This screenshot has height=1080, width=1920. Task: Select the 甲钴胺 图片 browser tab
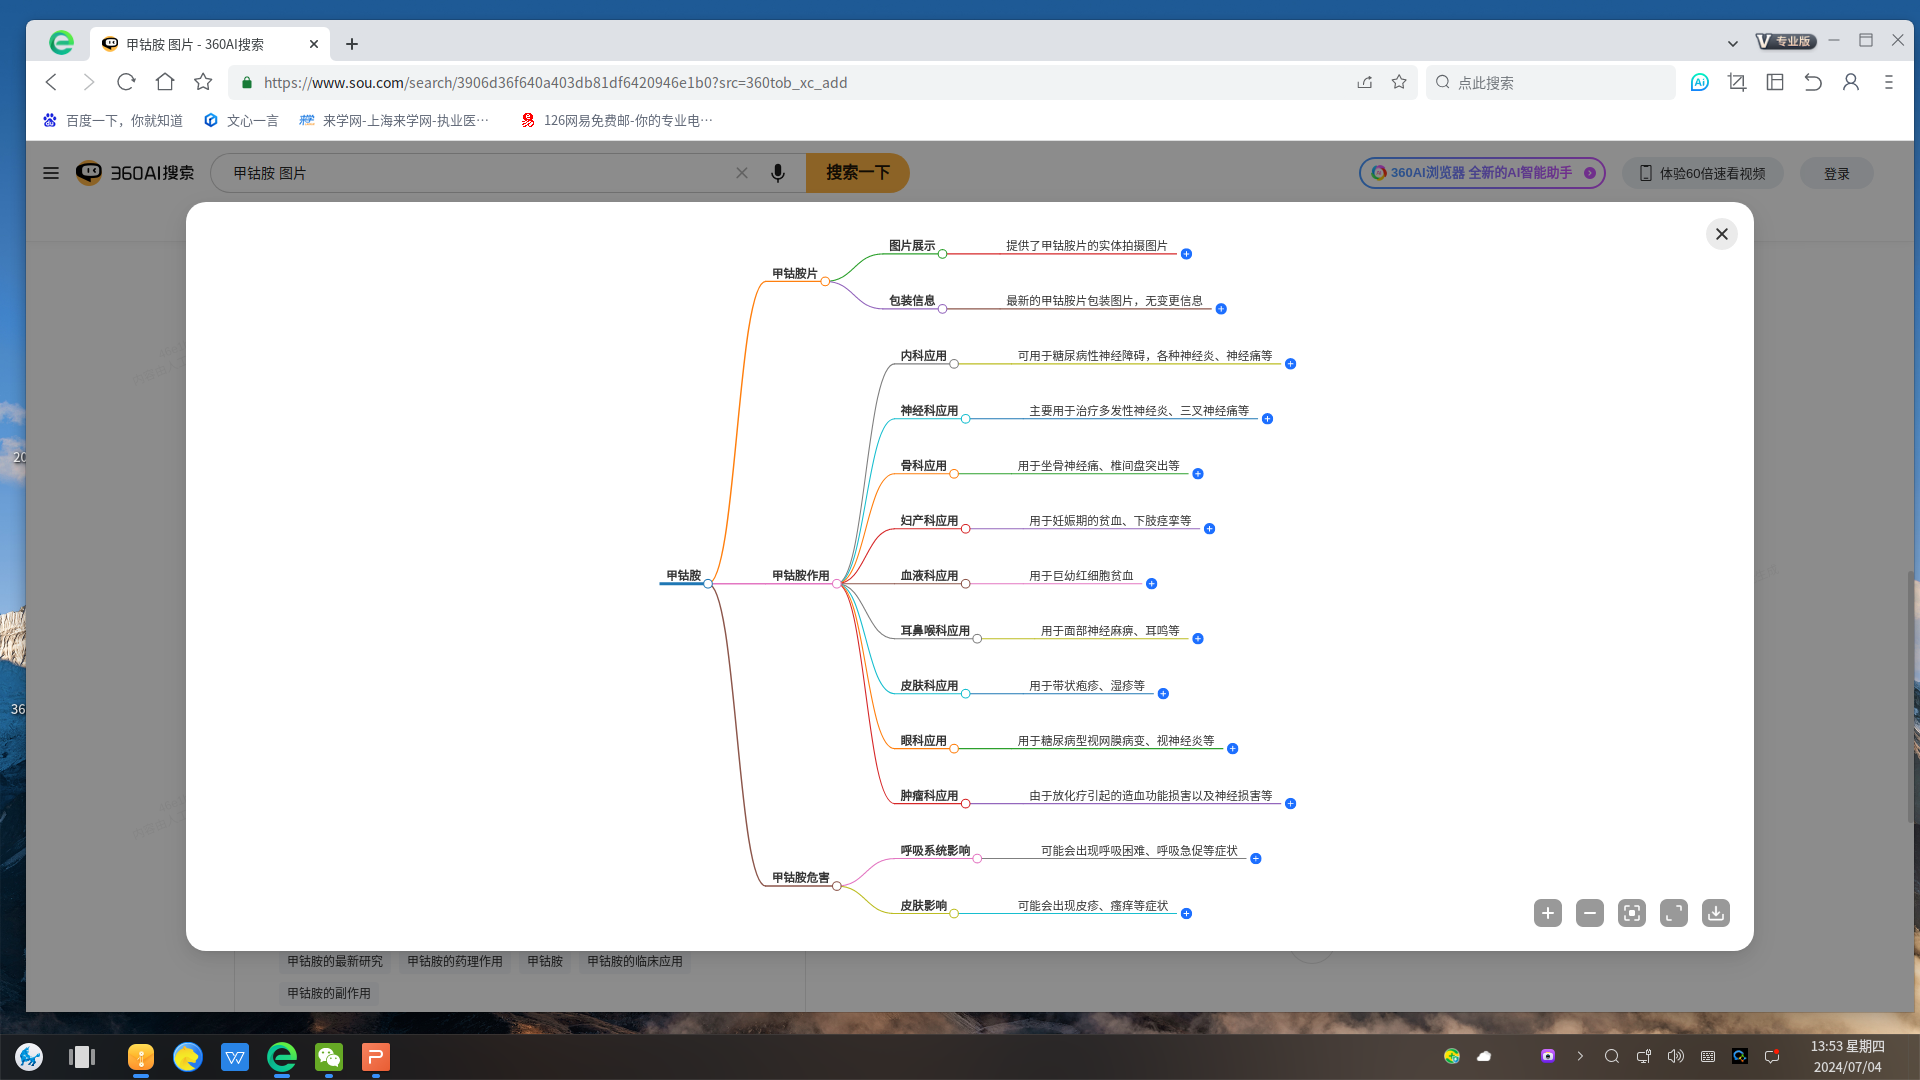[195, 44]
